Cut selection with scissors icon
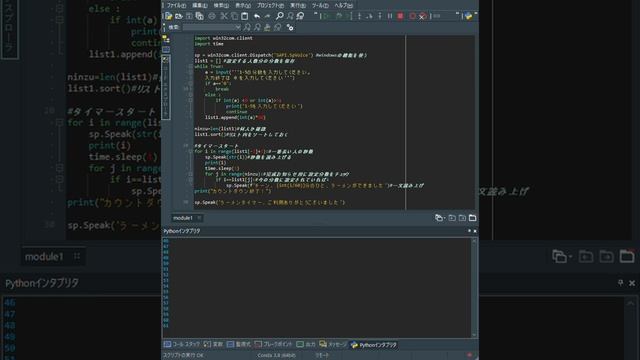This screenshot has width=640, height=360. (224, 16)
